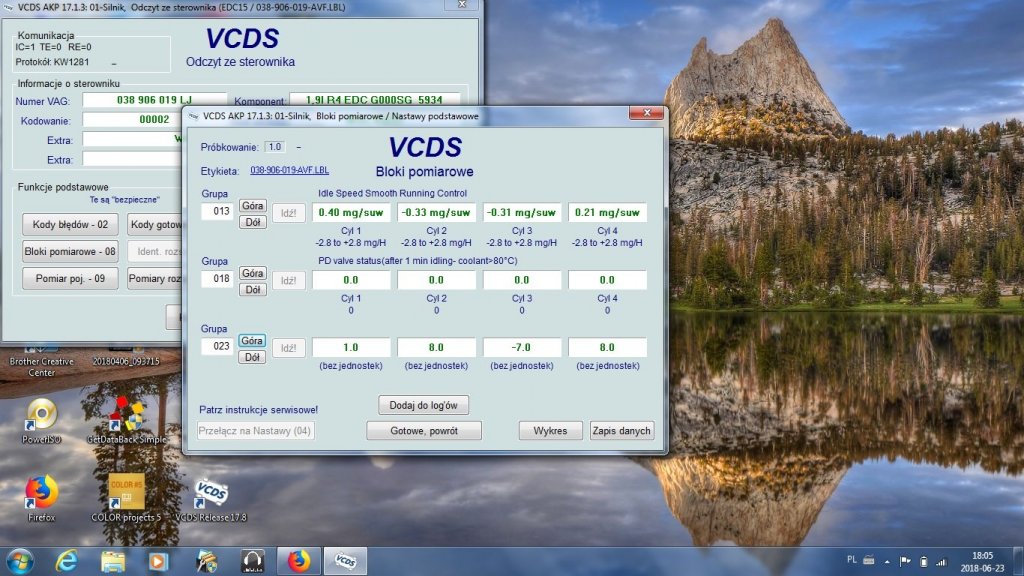Check the battery icon in the tray
The height and width of the screenshot is (576, 1024).
(923, 561)
